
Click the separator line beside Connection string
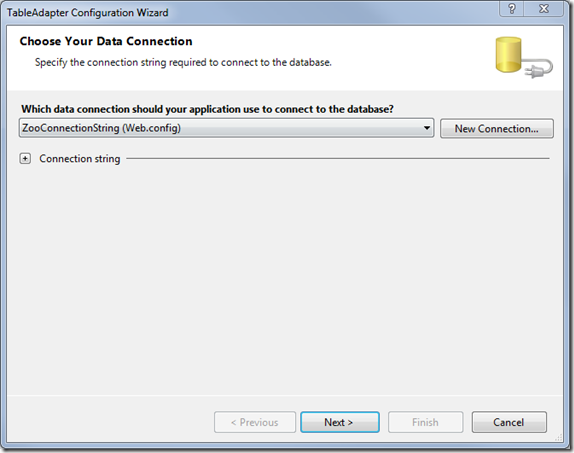[338, 158]
